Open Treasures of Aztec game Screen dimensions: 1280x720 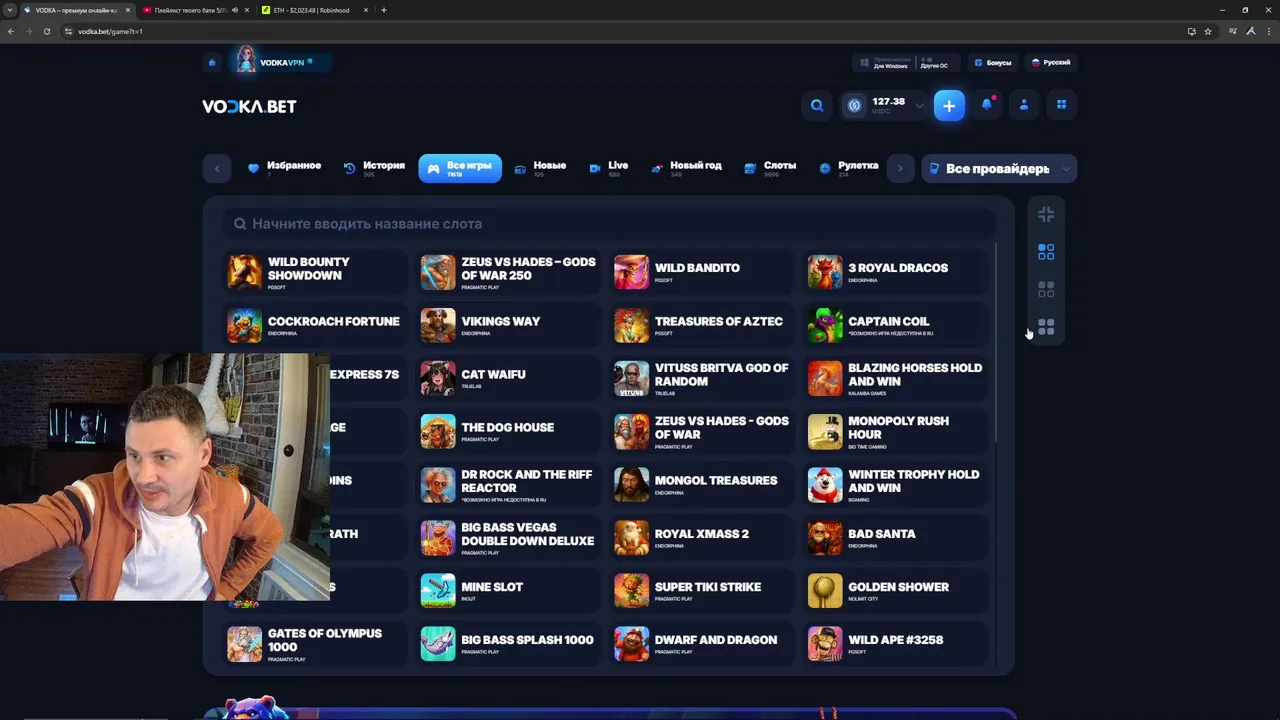703,325
